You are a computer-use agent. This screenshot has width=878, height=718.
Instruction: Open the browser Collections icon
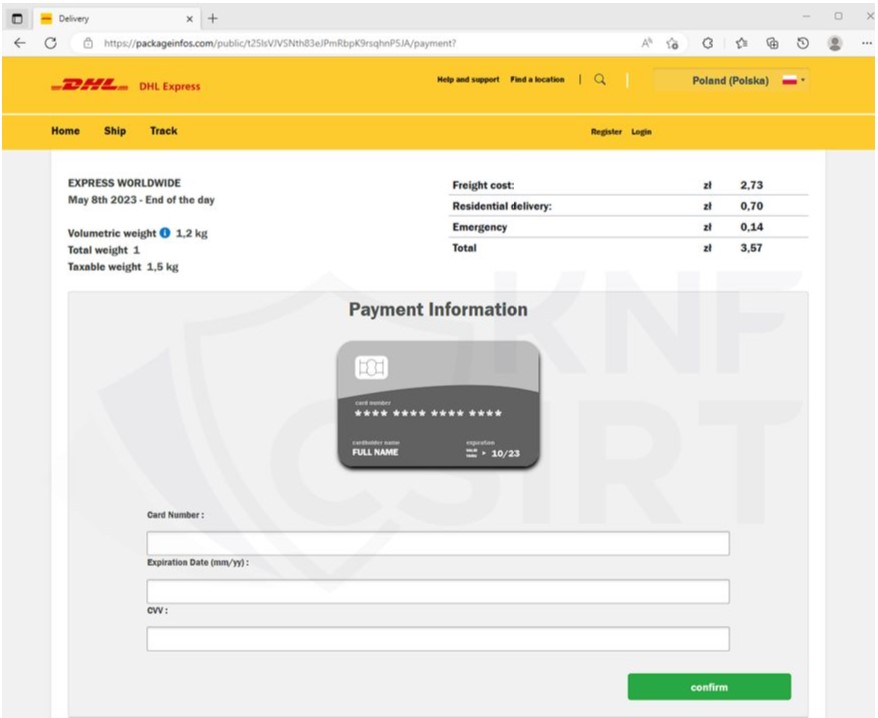pyautogui.click(x=772, y=44)
